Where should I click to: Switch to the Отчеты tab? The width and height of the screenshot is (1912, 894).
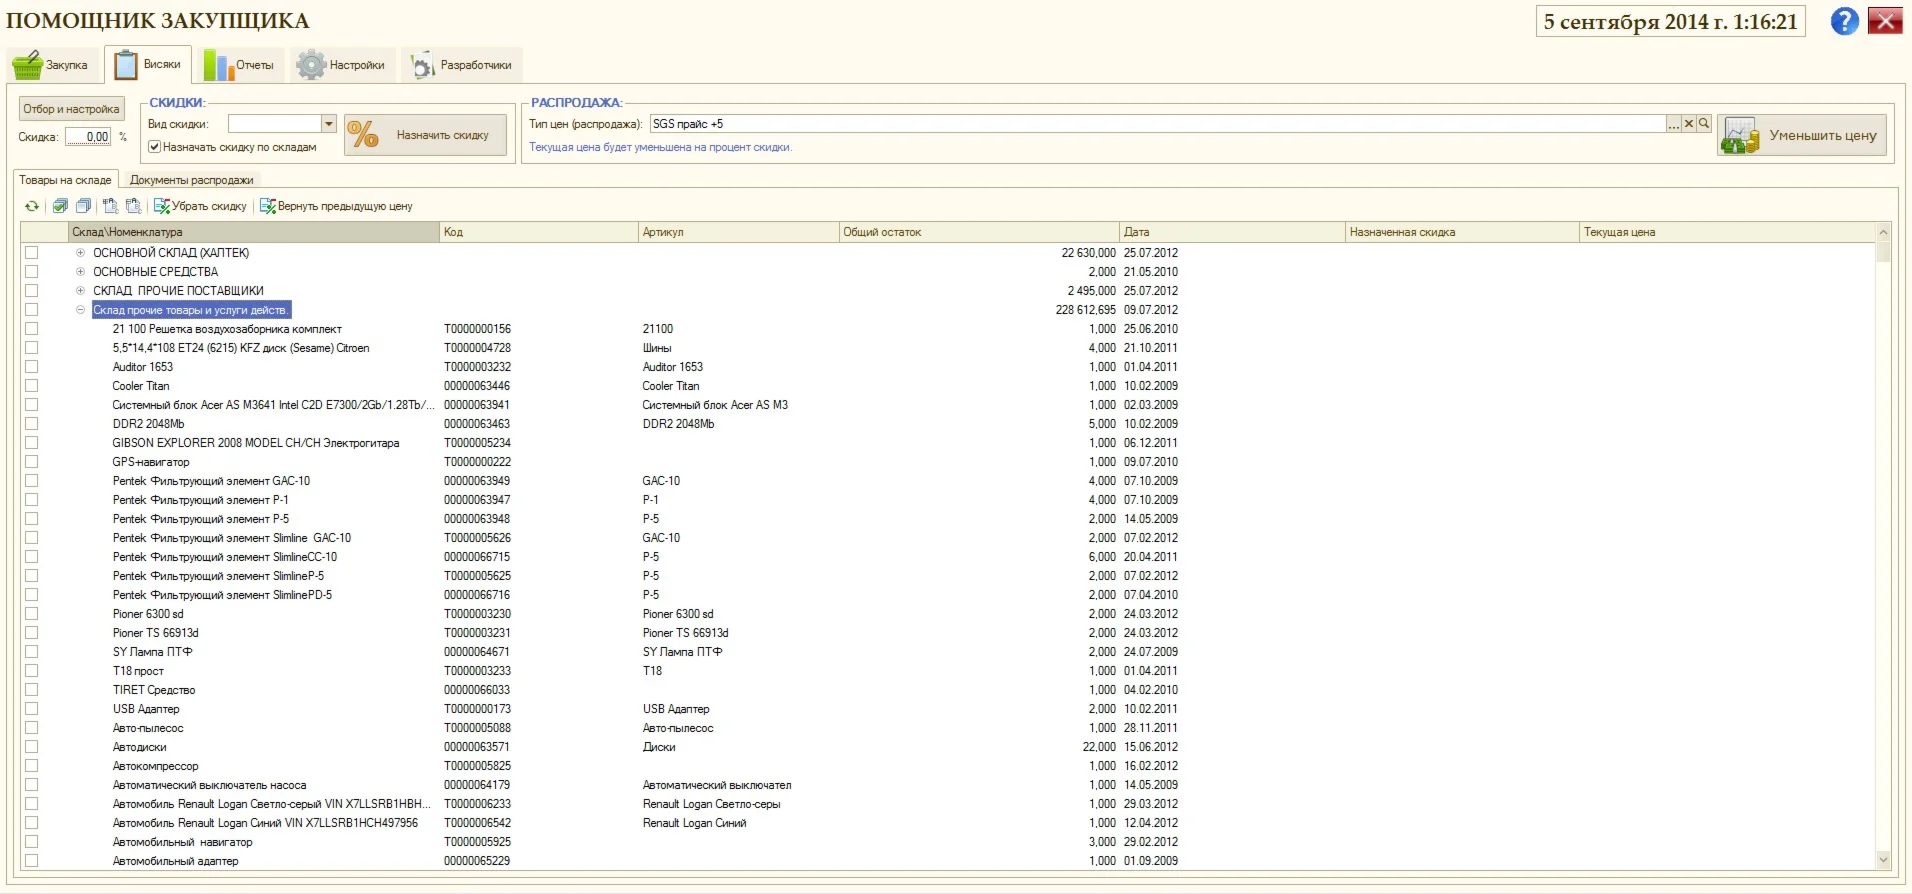(x=240, y=65)
